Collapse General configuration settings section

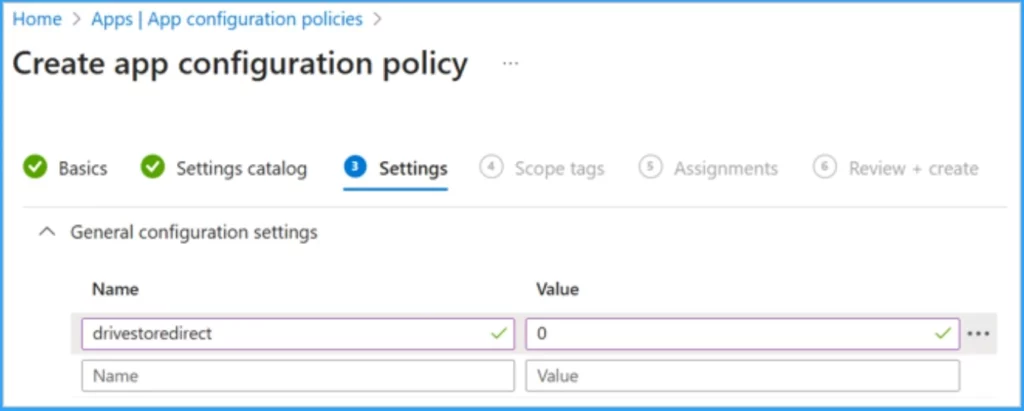(47, 232)
